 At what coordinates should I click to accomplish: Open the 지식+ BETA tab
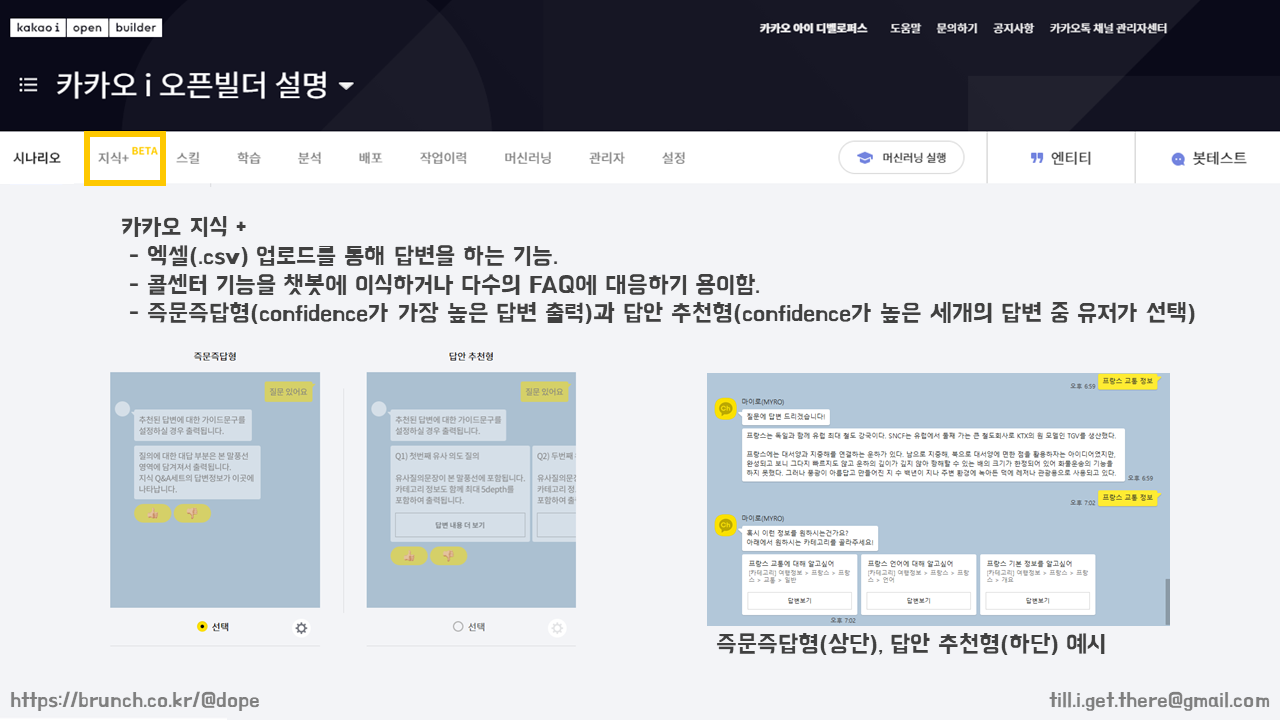(x=125, y=158)
